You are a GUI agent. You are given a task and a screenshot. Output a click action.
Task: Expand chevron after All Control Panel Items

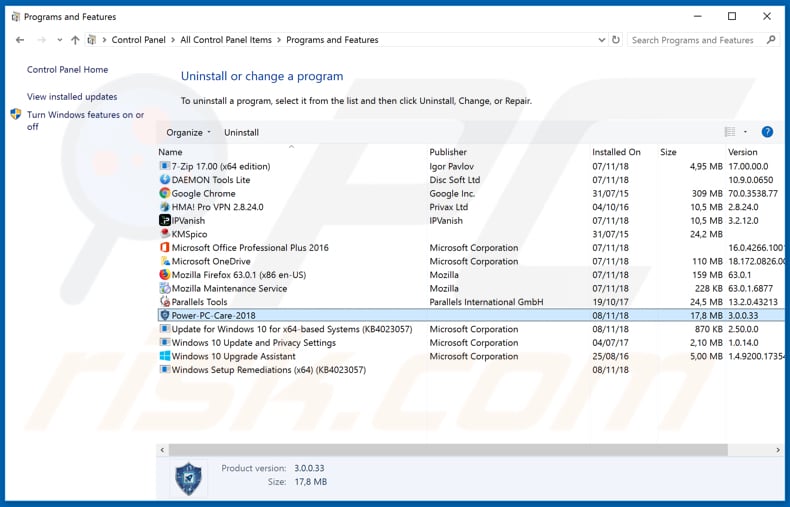click(x=279, y=40)
